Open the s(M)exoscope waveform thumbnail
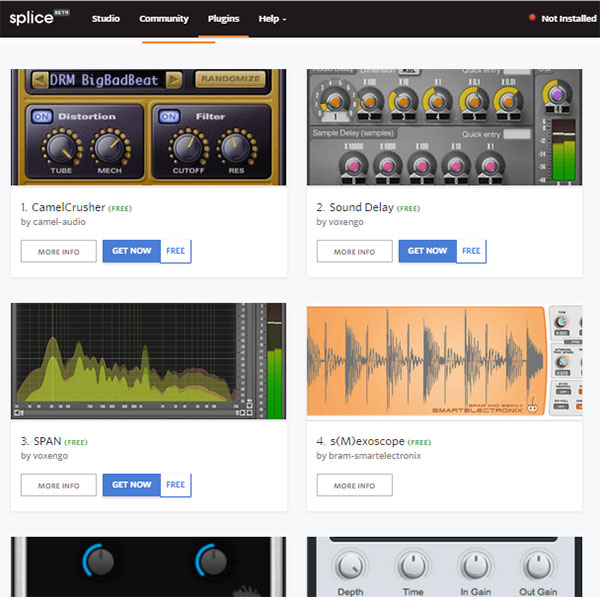 (444, 361)
